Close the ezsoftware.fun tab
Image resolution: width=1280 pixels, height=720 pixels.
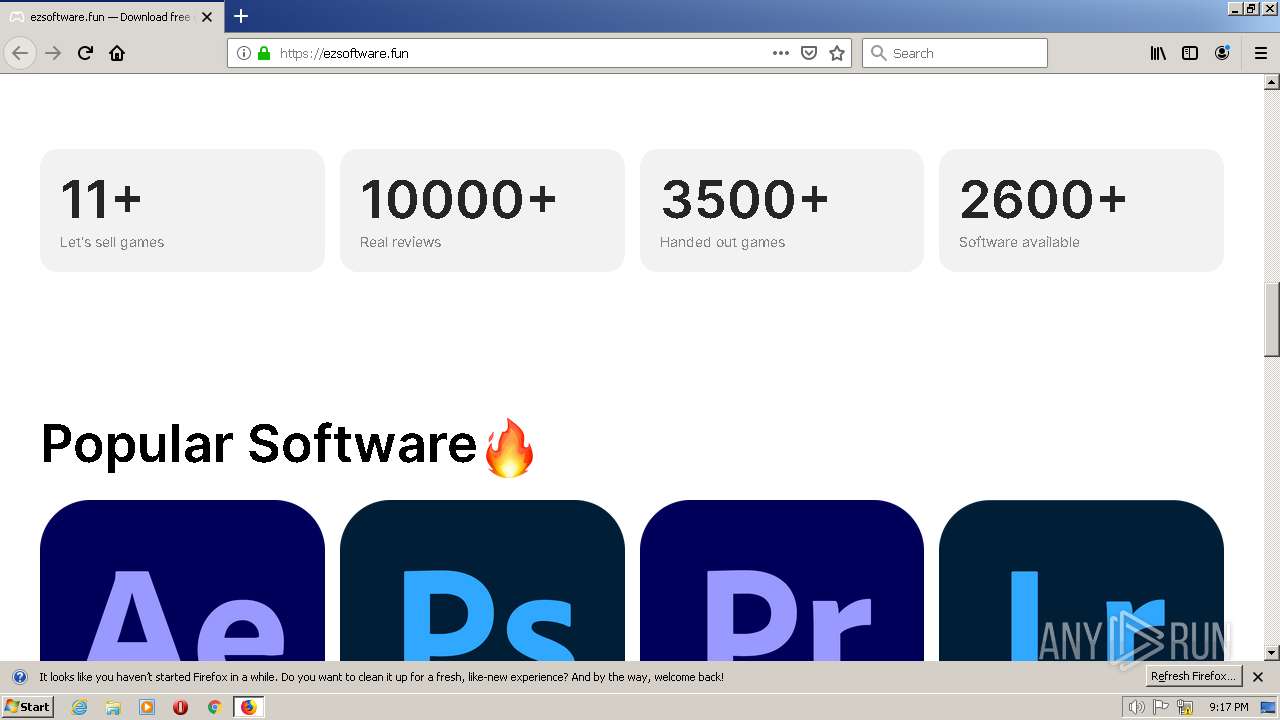[x=207, y=17]
